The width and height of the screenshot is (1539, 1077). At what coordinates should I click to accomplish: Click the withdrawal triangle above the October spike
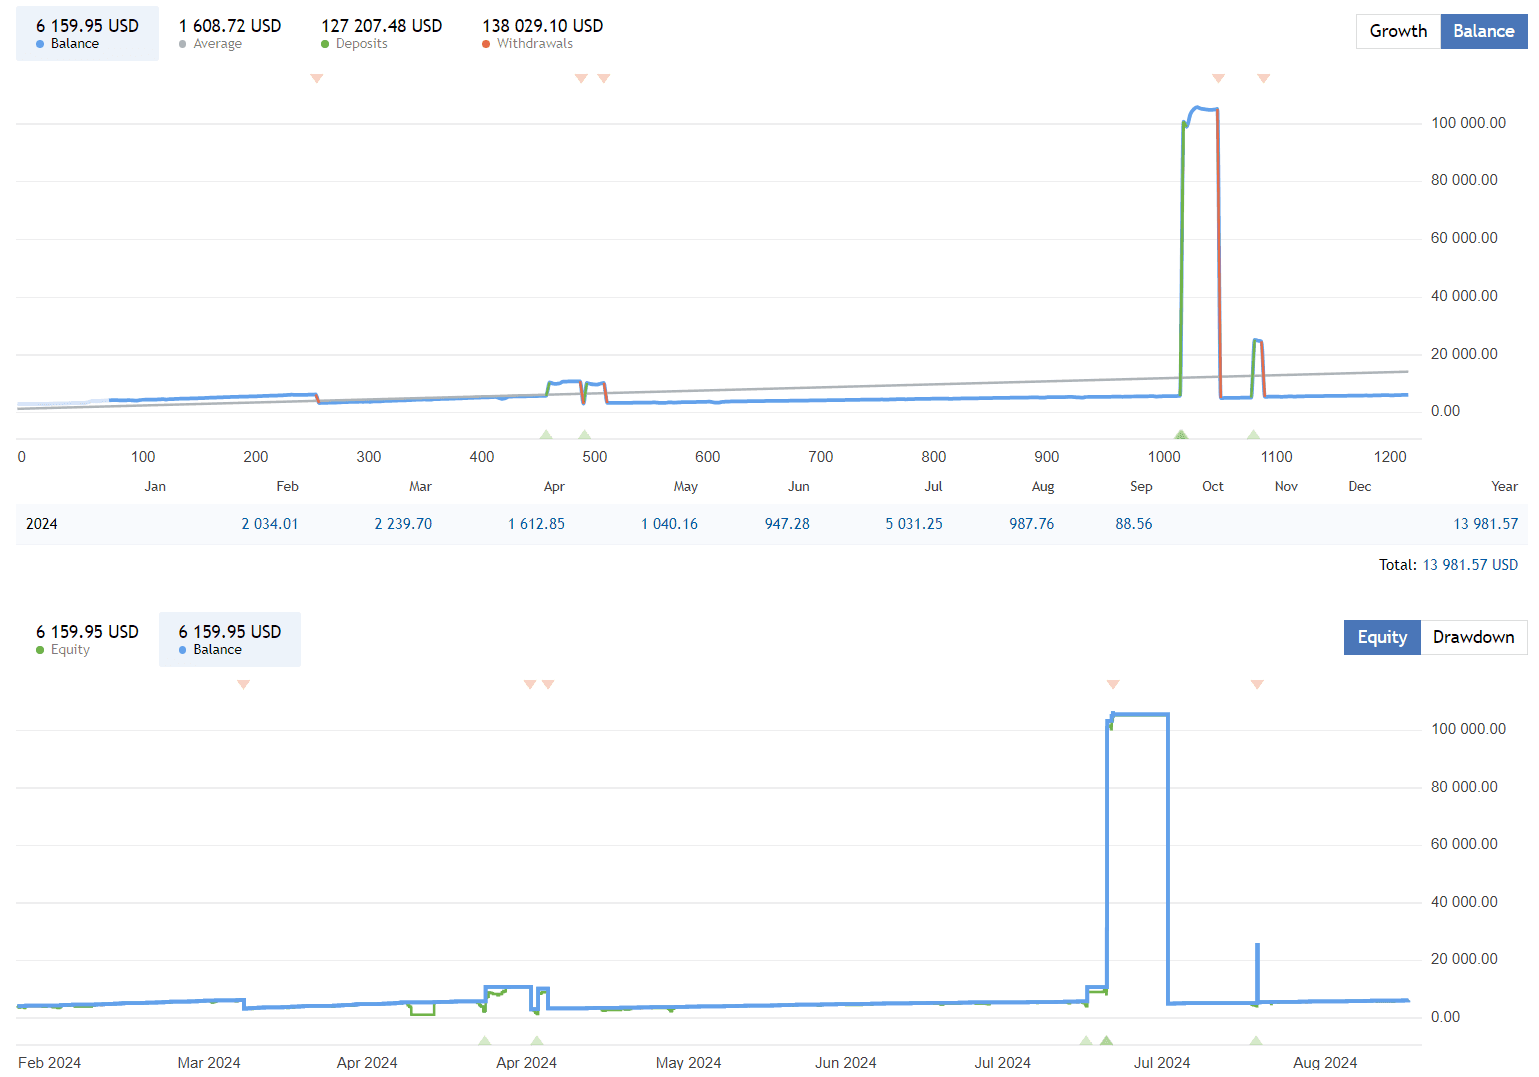point(1218,77)
